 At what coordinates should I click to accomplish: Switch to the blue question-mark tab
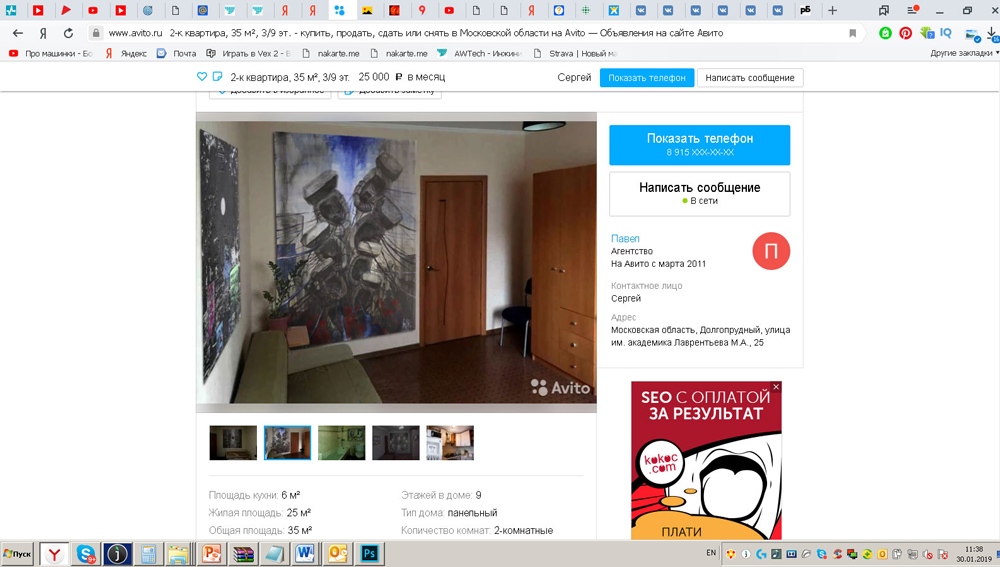coord(559,10)
